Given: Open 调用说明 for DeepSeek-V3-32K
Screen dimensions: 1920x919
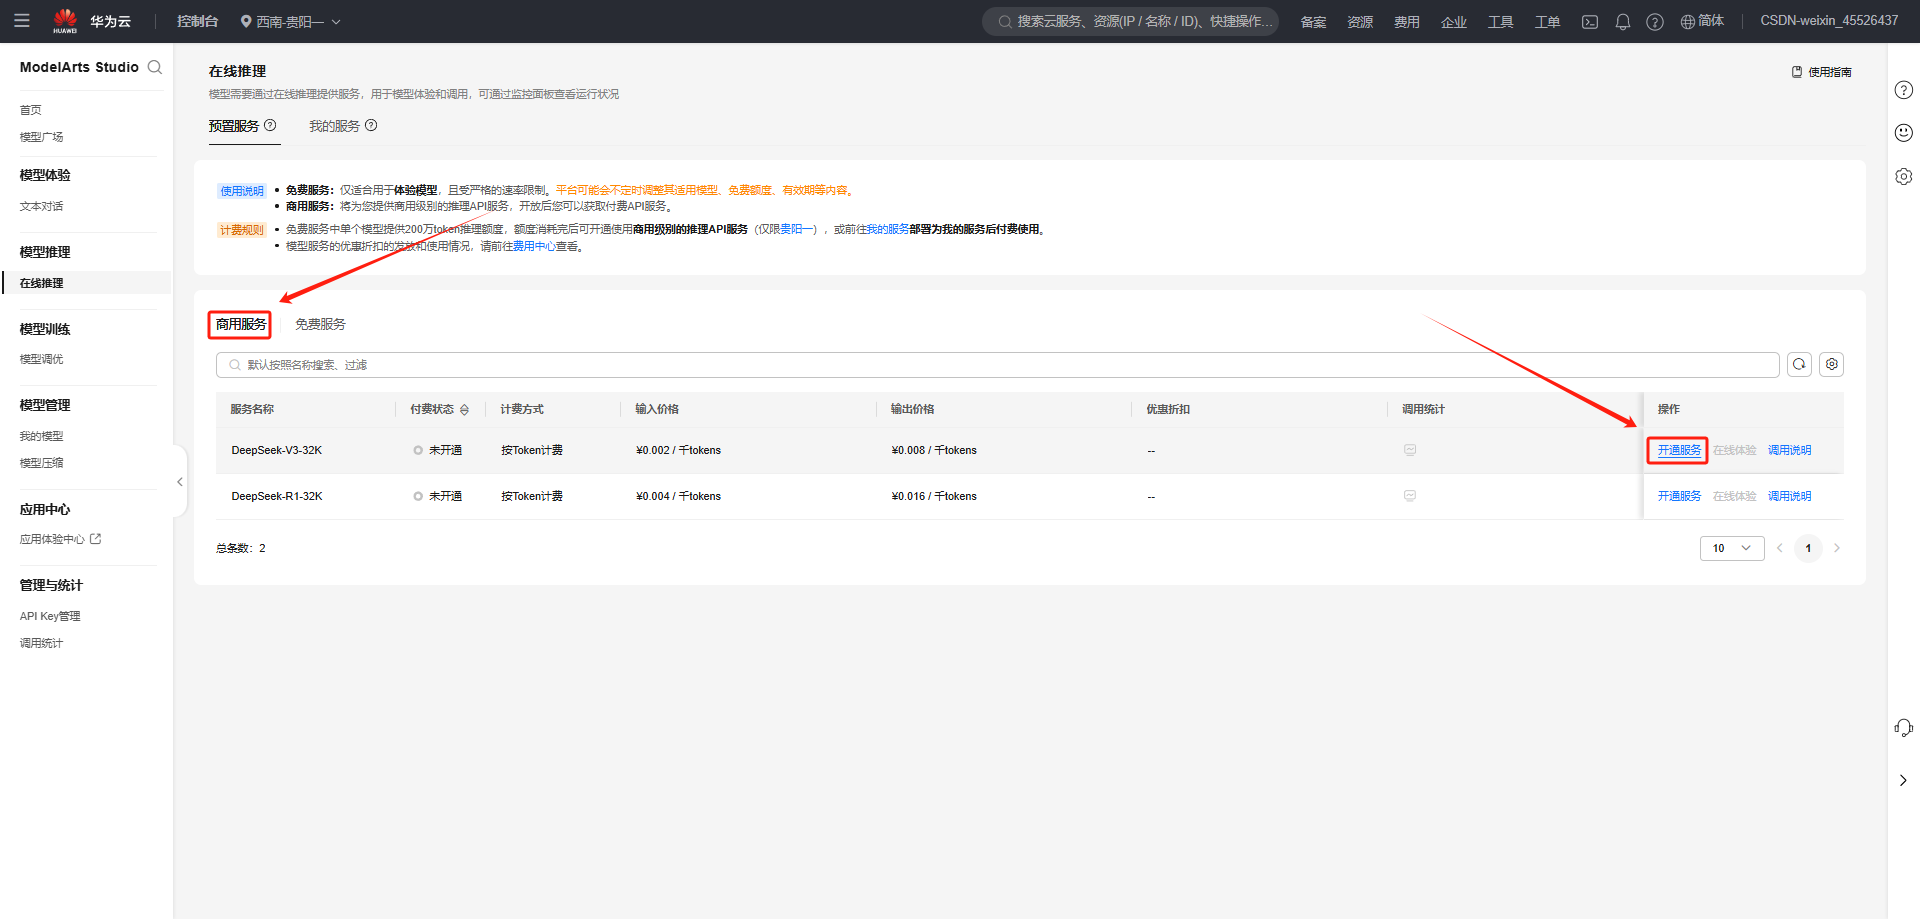Looking at the screenshot, I should pyautogui.click(x=1789, y=450).
